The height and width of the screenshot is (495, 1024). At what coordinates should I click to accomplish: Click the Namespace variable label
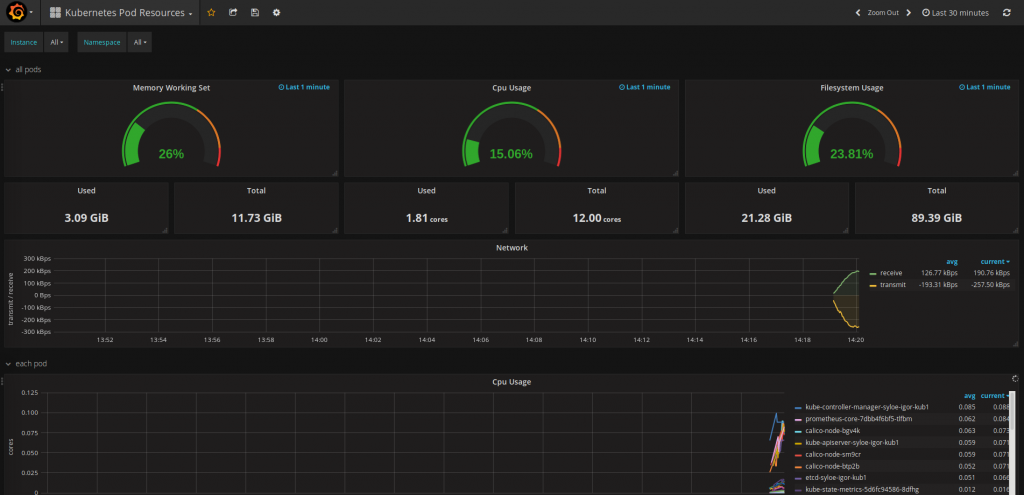[102, 42]
